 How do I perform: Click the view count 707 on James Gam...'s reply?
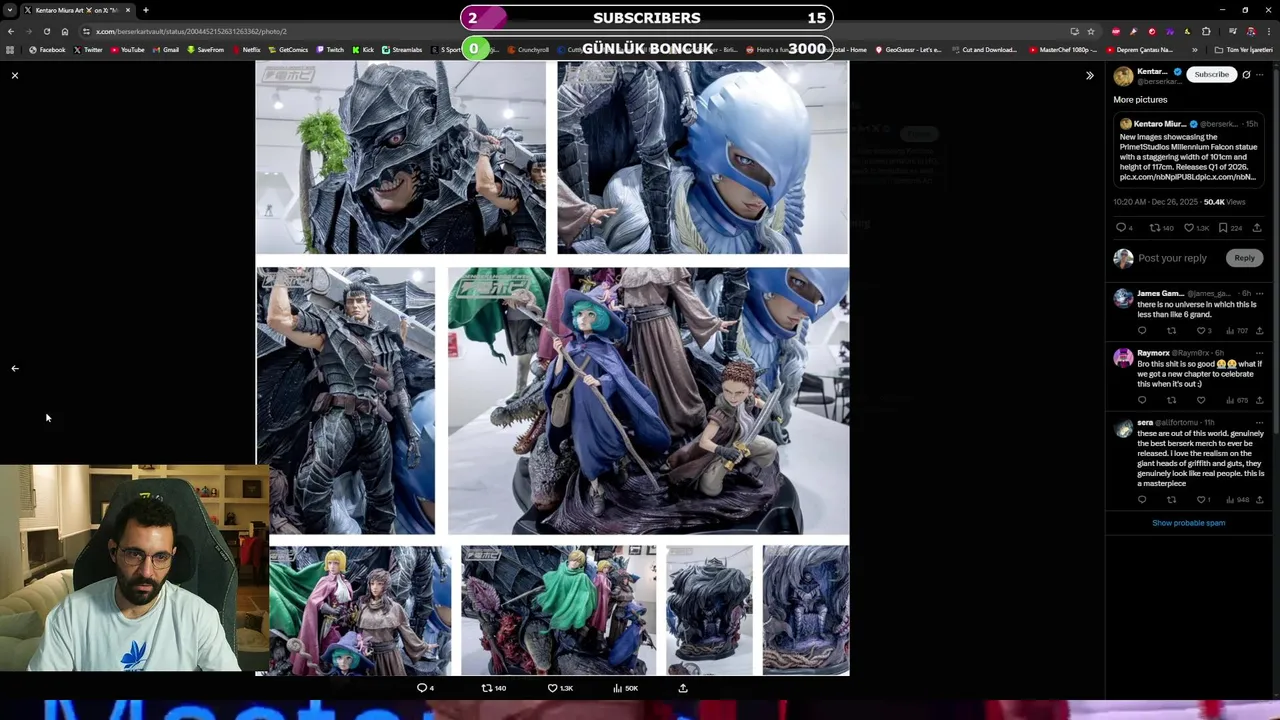point(1237,331)
